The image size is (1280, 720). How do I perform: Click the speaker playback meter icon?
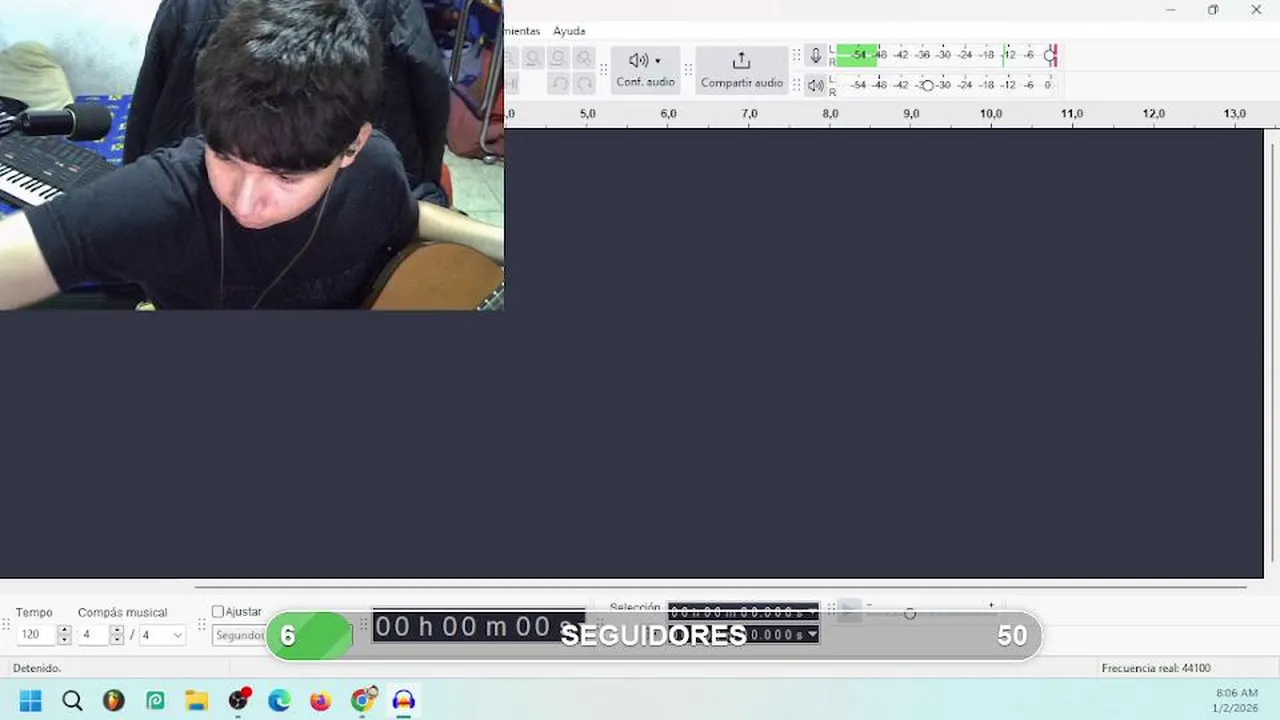click(x=816, y=85)
